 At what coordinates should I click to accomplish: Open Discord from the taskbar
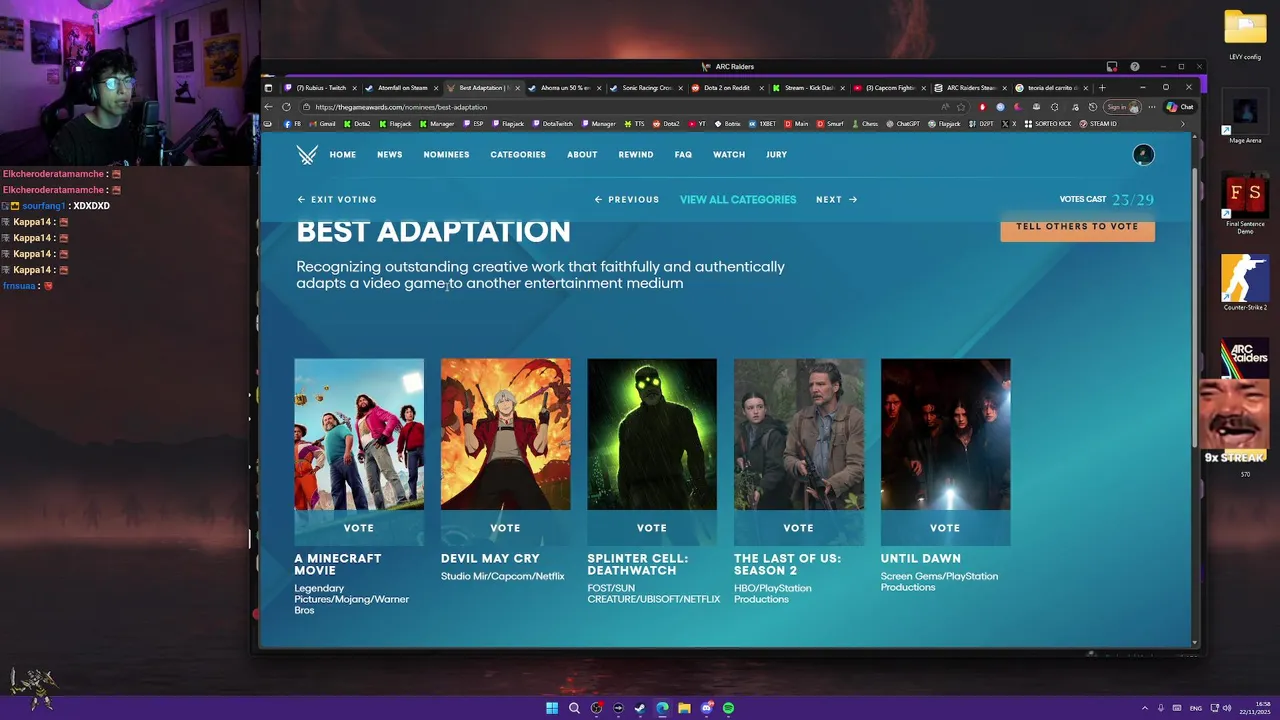pos(706,708)
